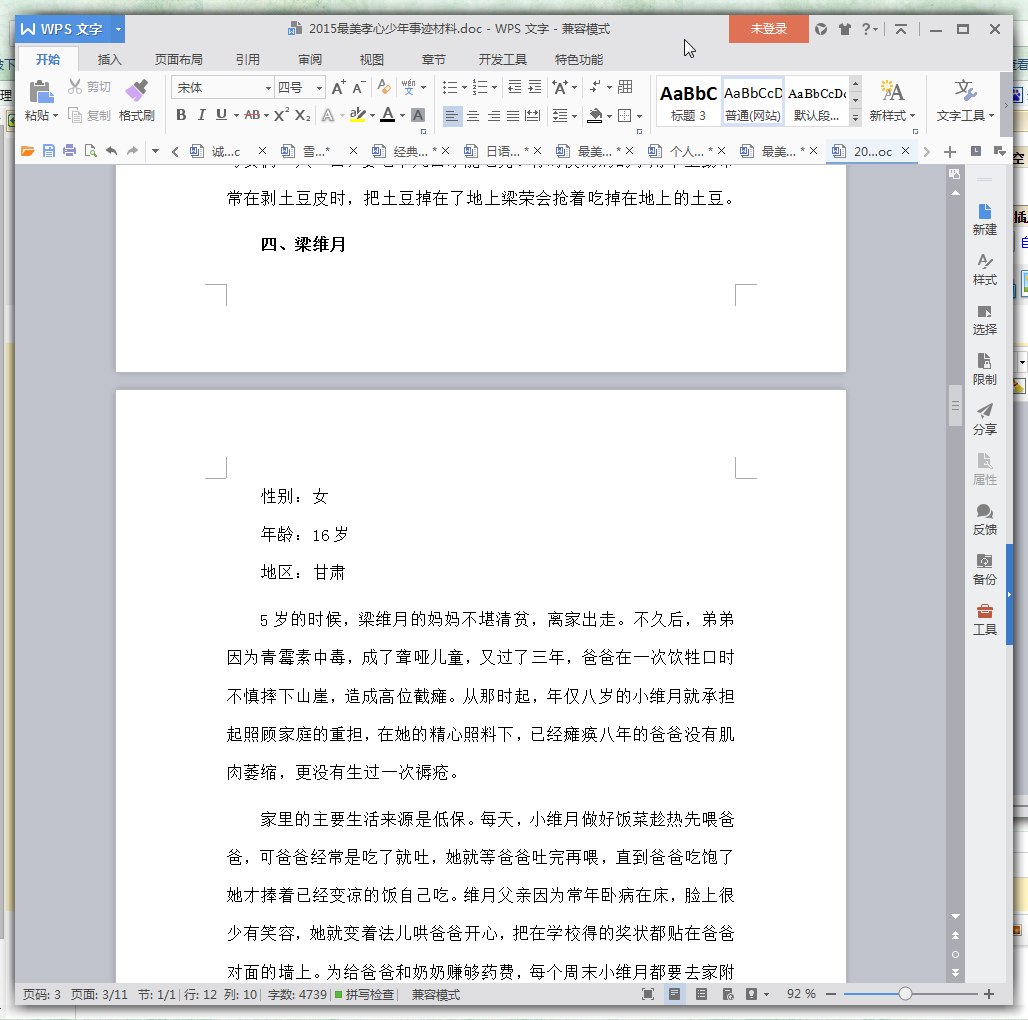
Task: Open Feedback (反馈) side panel icon
Action: (x=984, y=520)
